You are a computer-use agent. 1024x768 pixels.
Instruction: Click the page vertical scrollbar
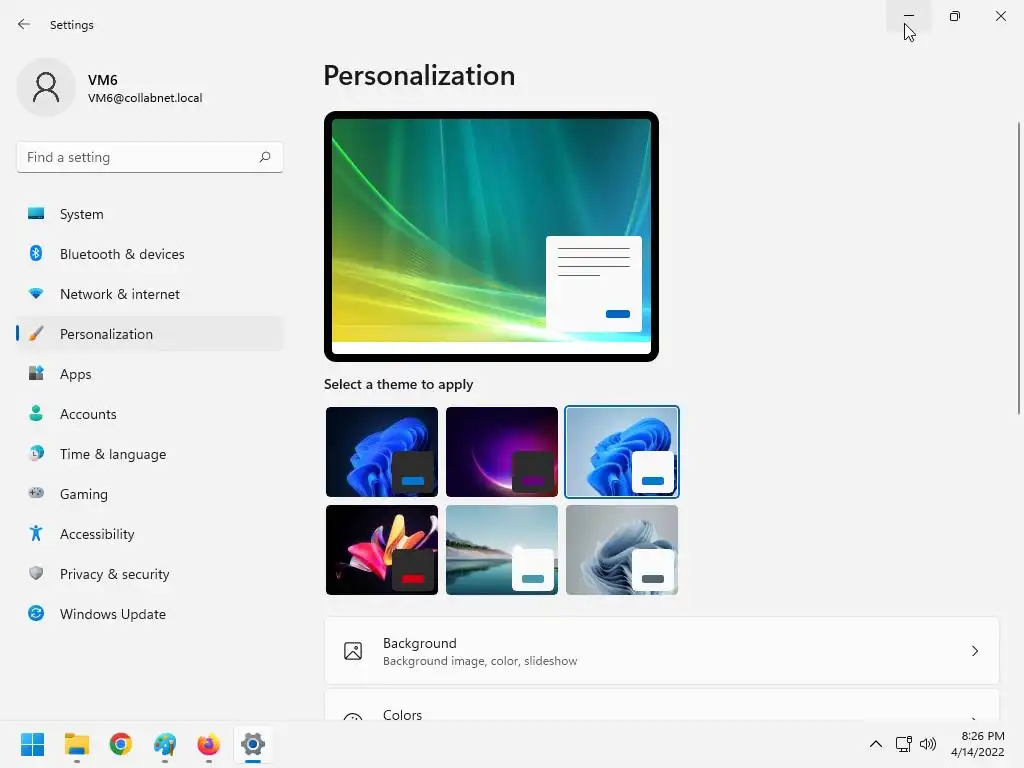click(1018, 268)
